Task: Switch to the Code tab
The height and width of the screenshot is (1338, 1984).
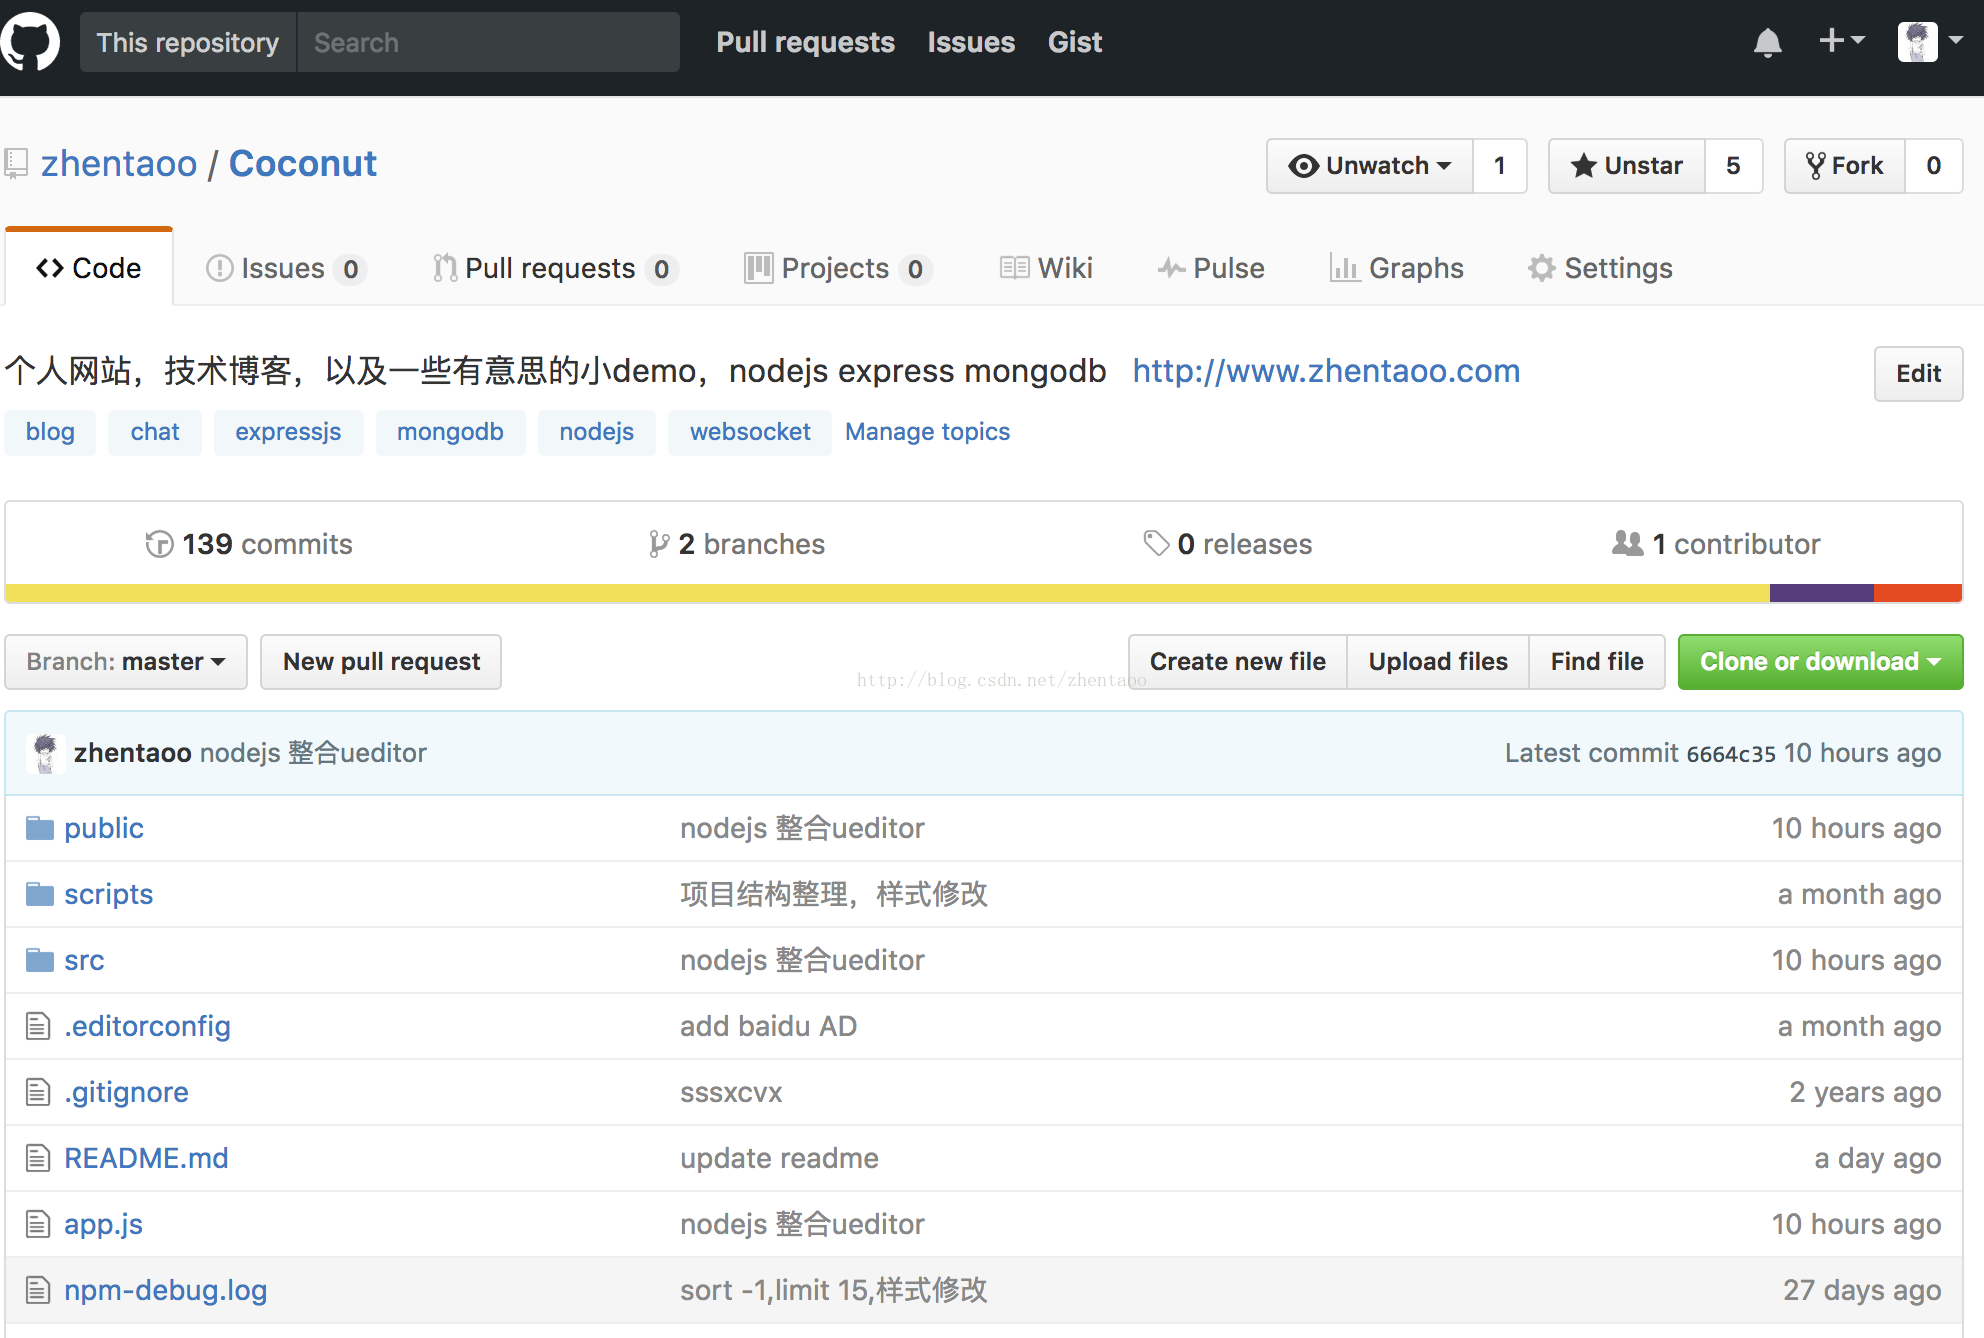Action: coord(89,268)
